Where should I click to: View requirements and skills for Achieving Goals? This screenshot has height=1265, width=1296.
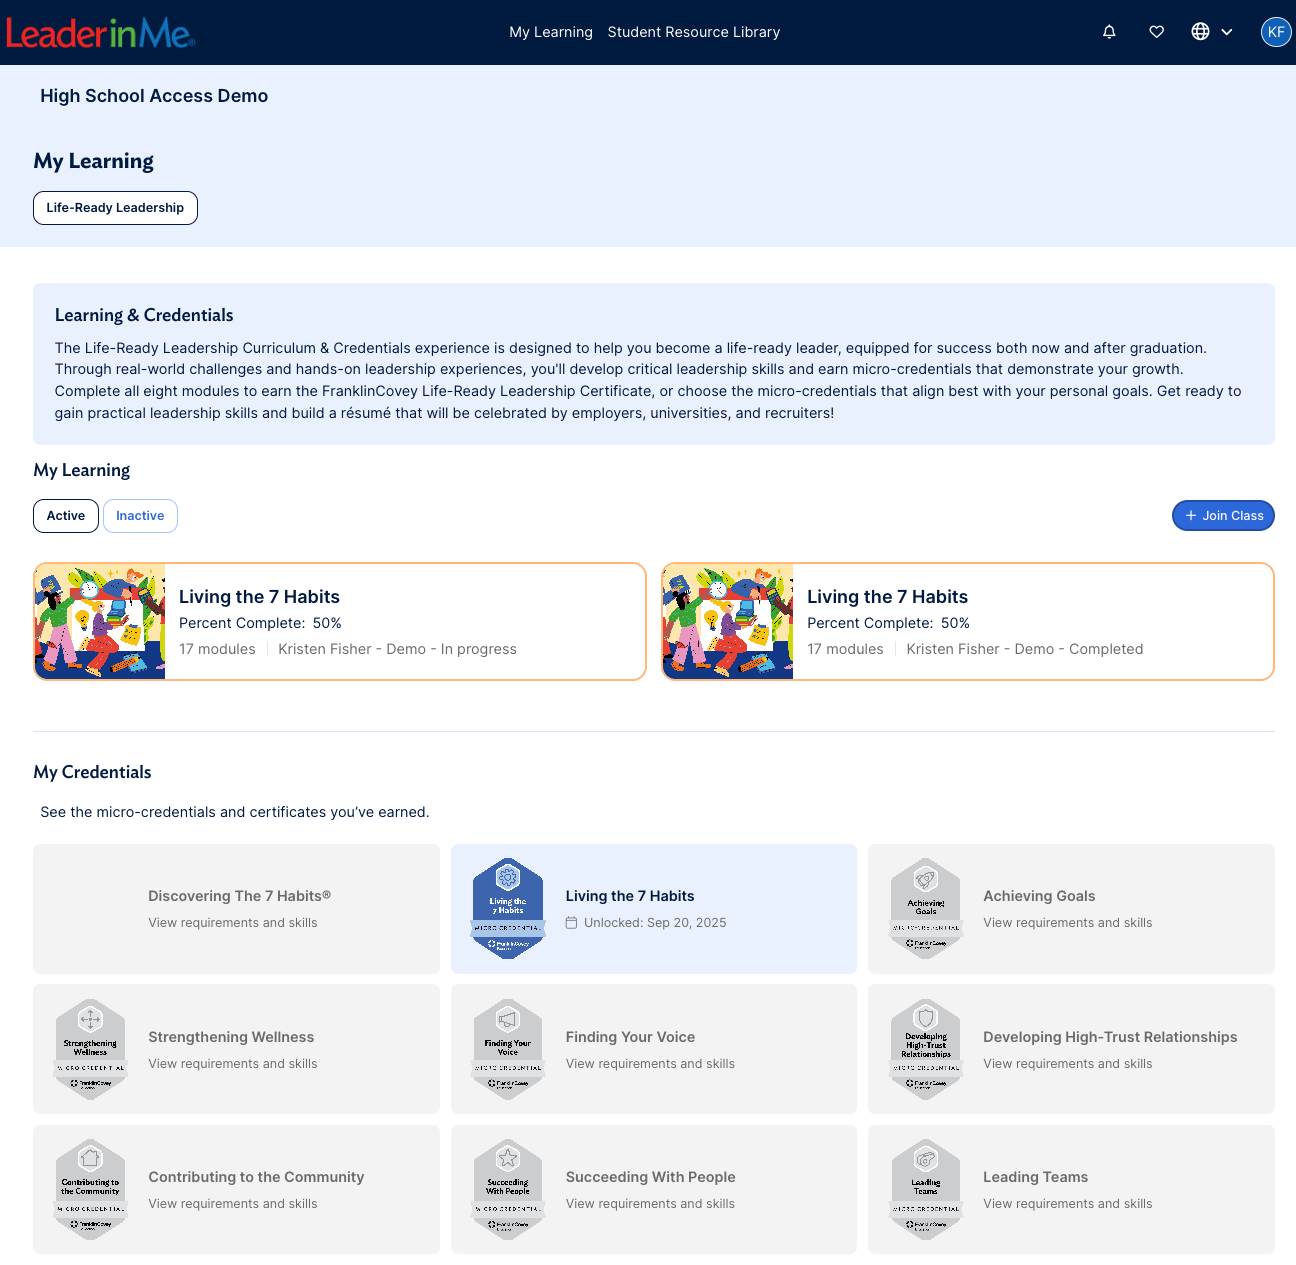1067,923
